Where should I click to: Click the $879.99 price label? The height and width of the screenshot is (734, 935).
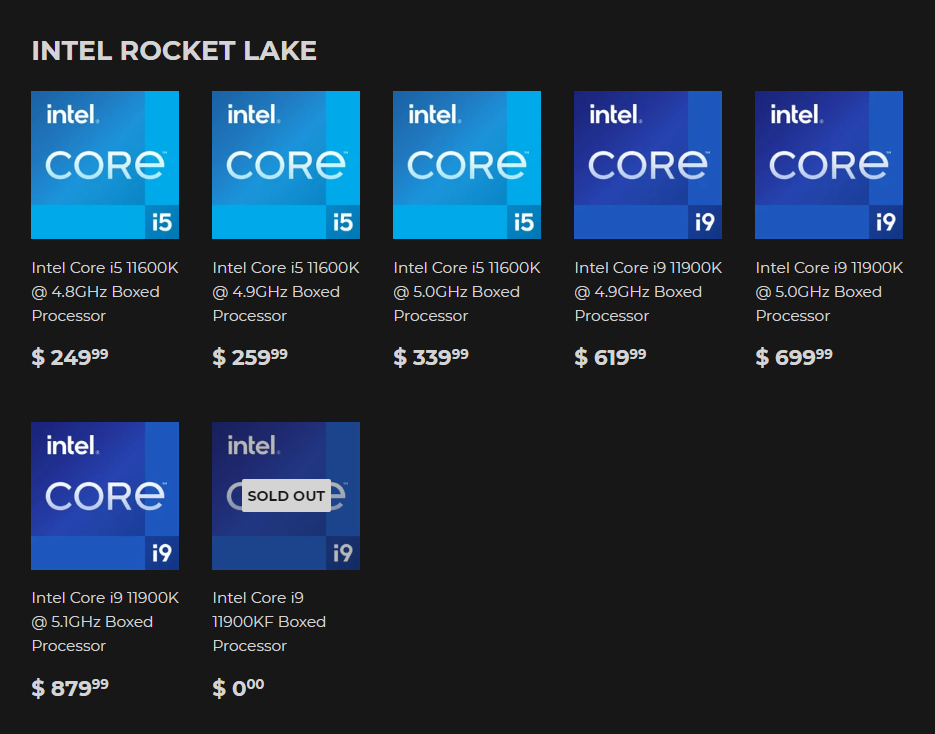(x=70, y=687)
